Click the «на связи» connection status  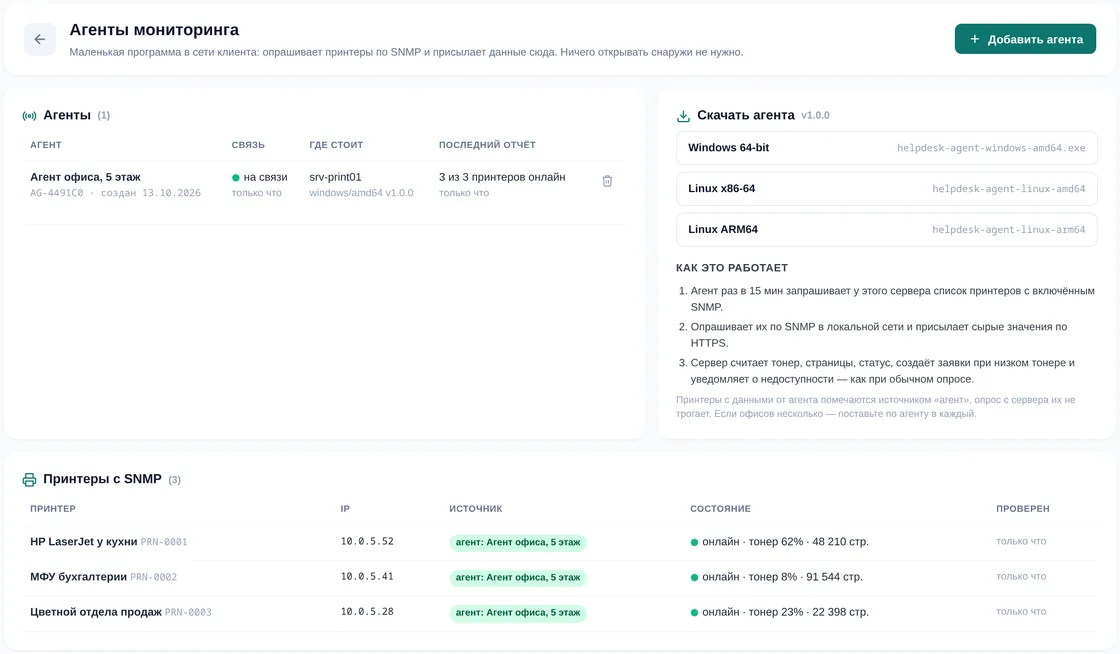pyautogui.click(x=259, y=177)
